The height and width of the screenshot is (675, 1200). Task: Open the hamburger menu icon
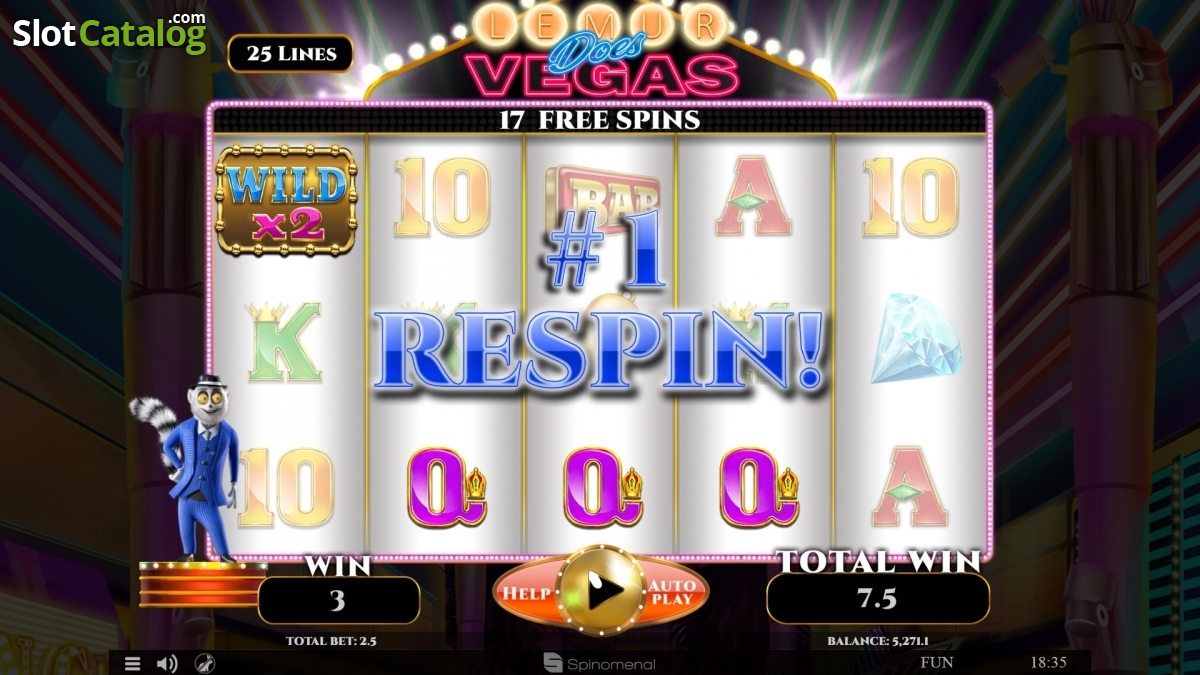coord(132,663)
